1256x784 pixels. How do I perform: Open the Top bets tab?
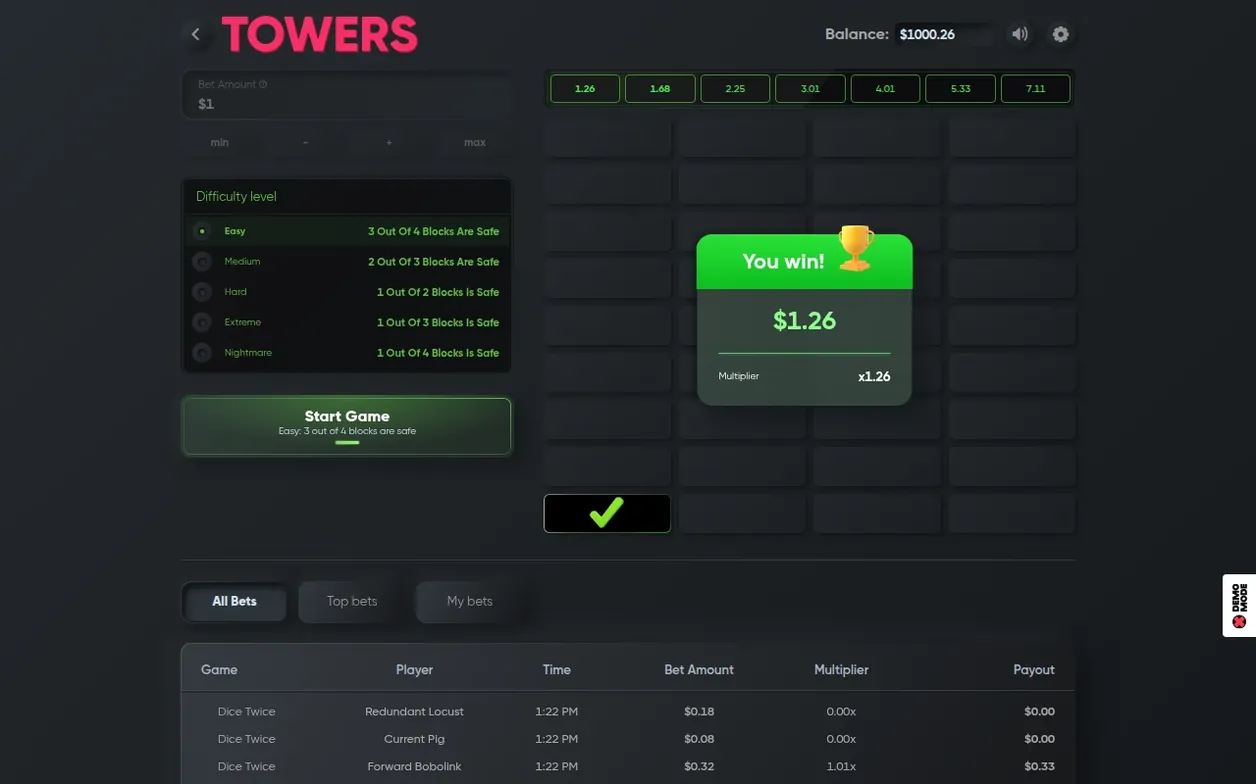tap(352, 601)
